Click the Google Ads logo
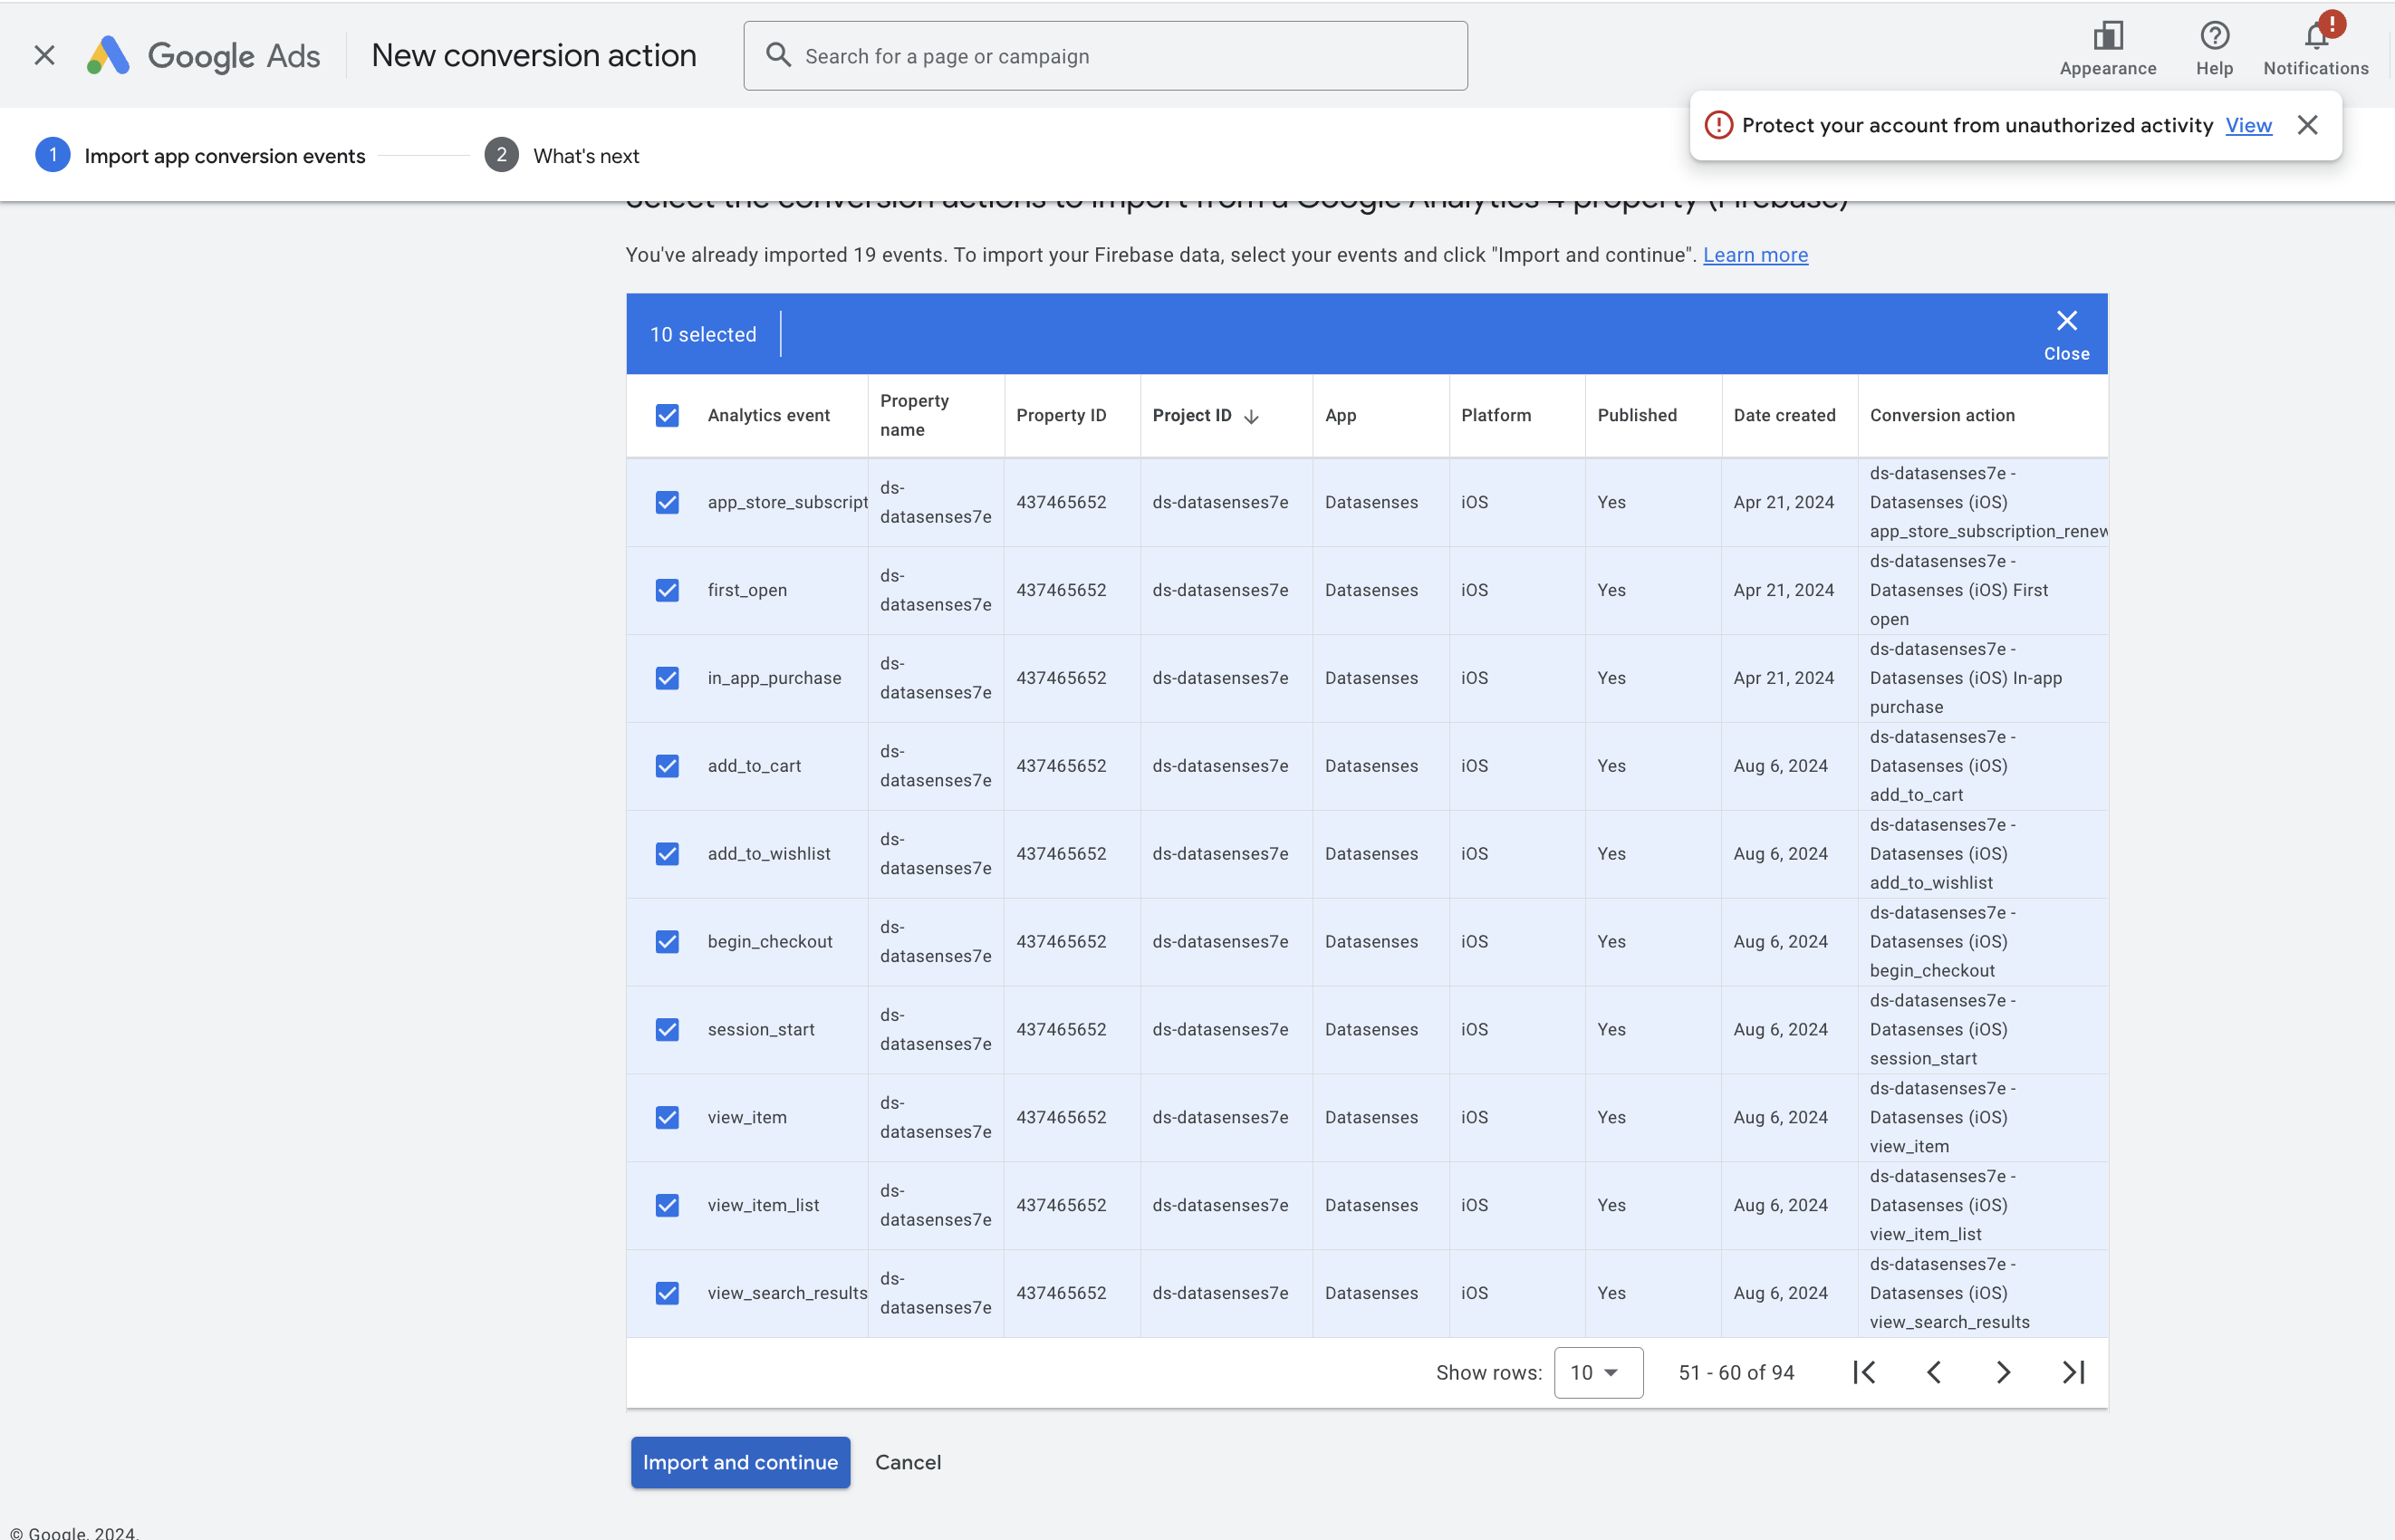 click(x=204, y=56)
